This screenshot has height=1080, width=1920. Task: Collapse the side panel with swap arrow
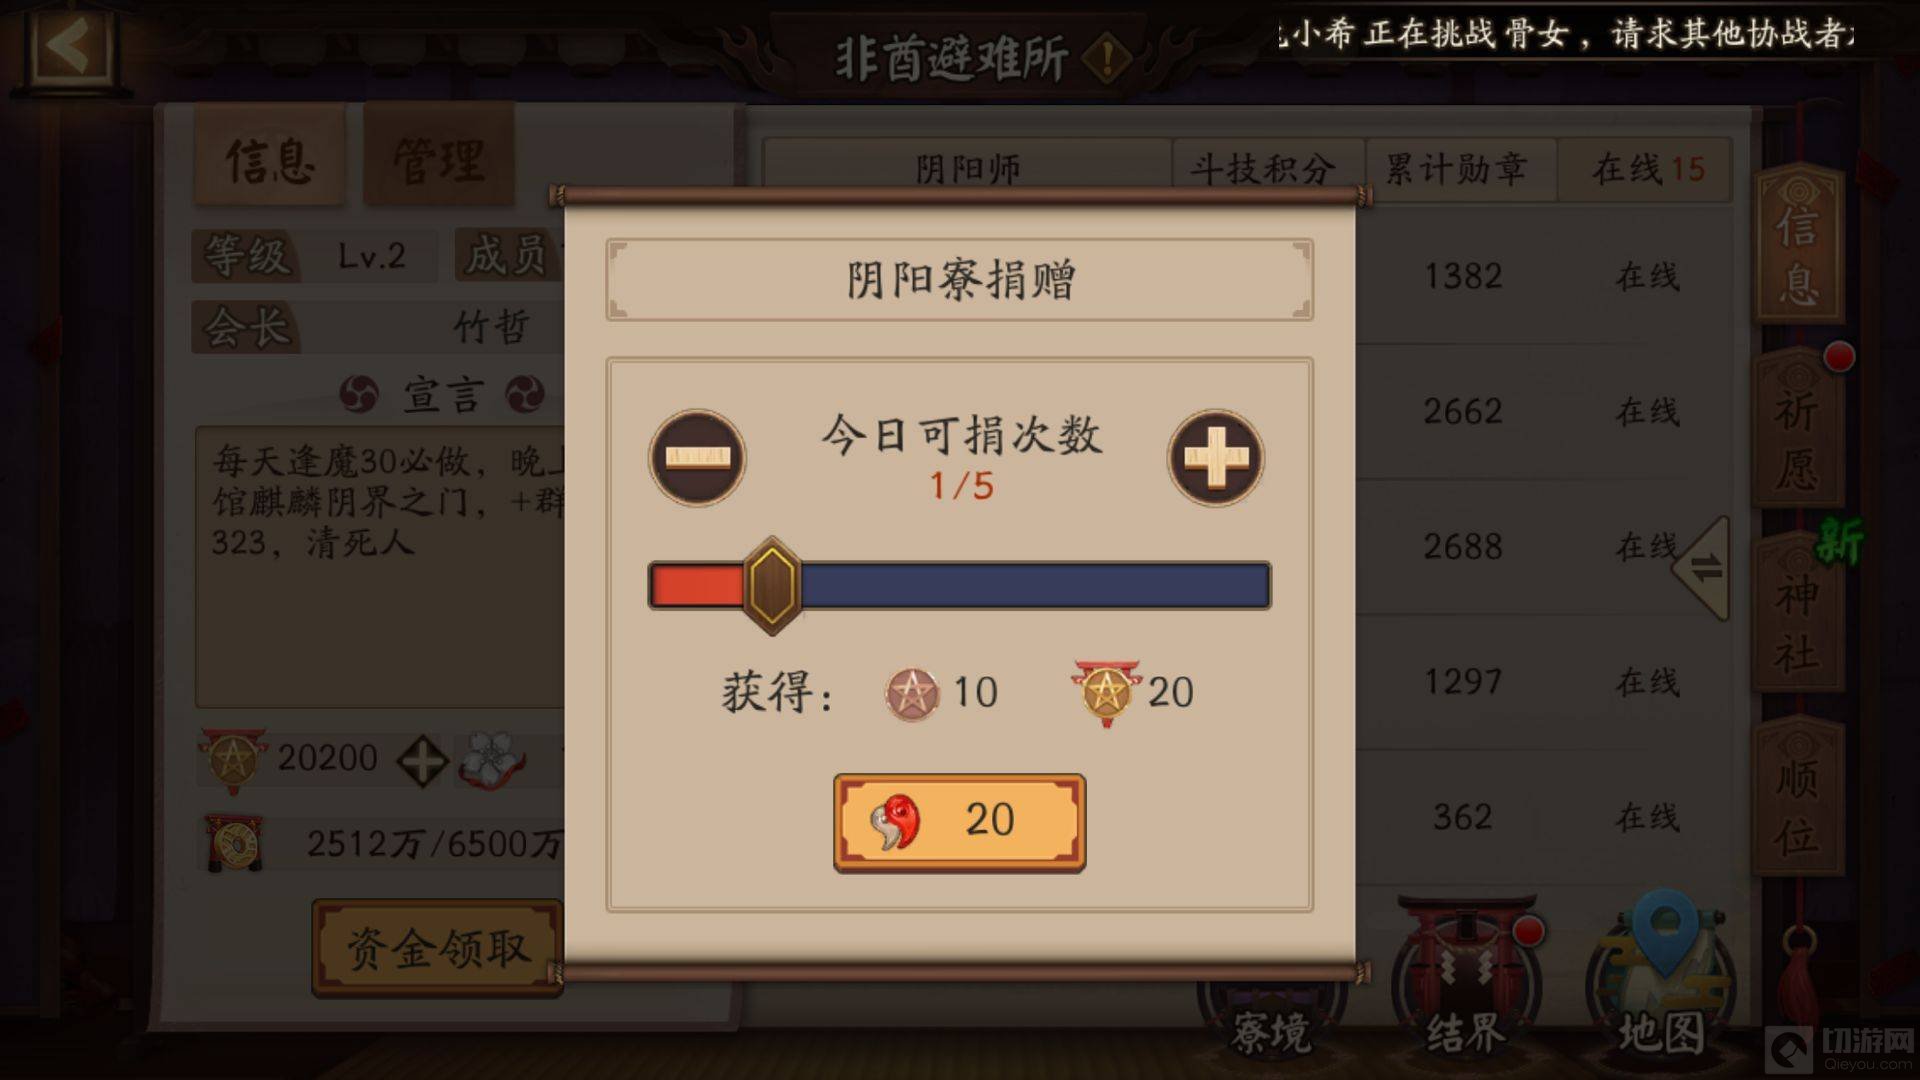(x=1702, y=569)
